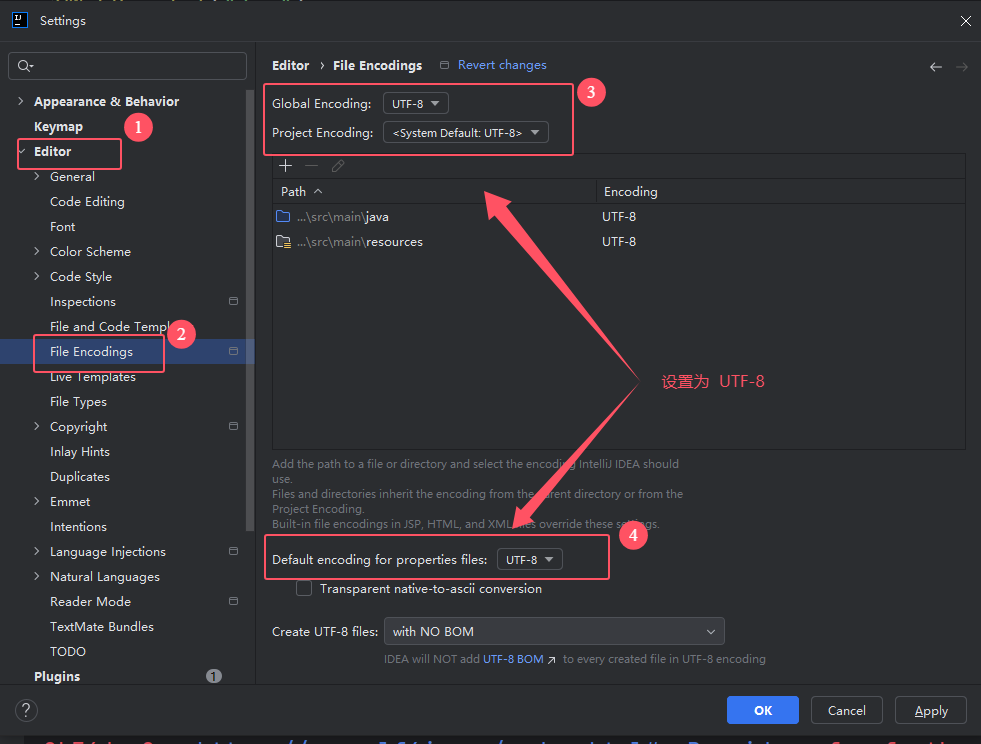Click the IntelliJ logo in title bar
Image resolution: width=981 pixels, height=744 pixels.
[20, 20]
